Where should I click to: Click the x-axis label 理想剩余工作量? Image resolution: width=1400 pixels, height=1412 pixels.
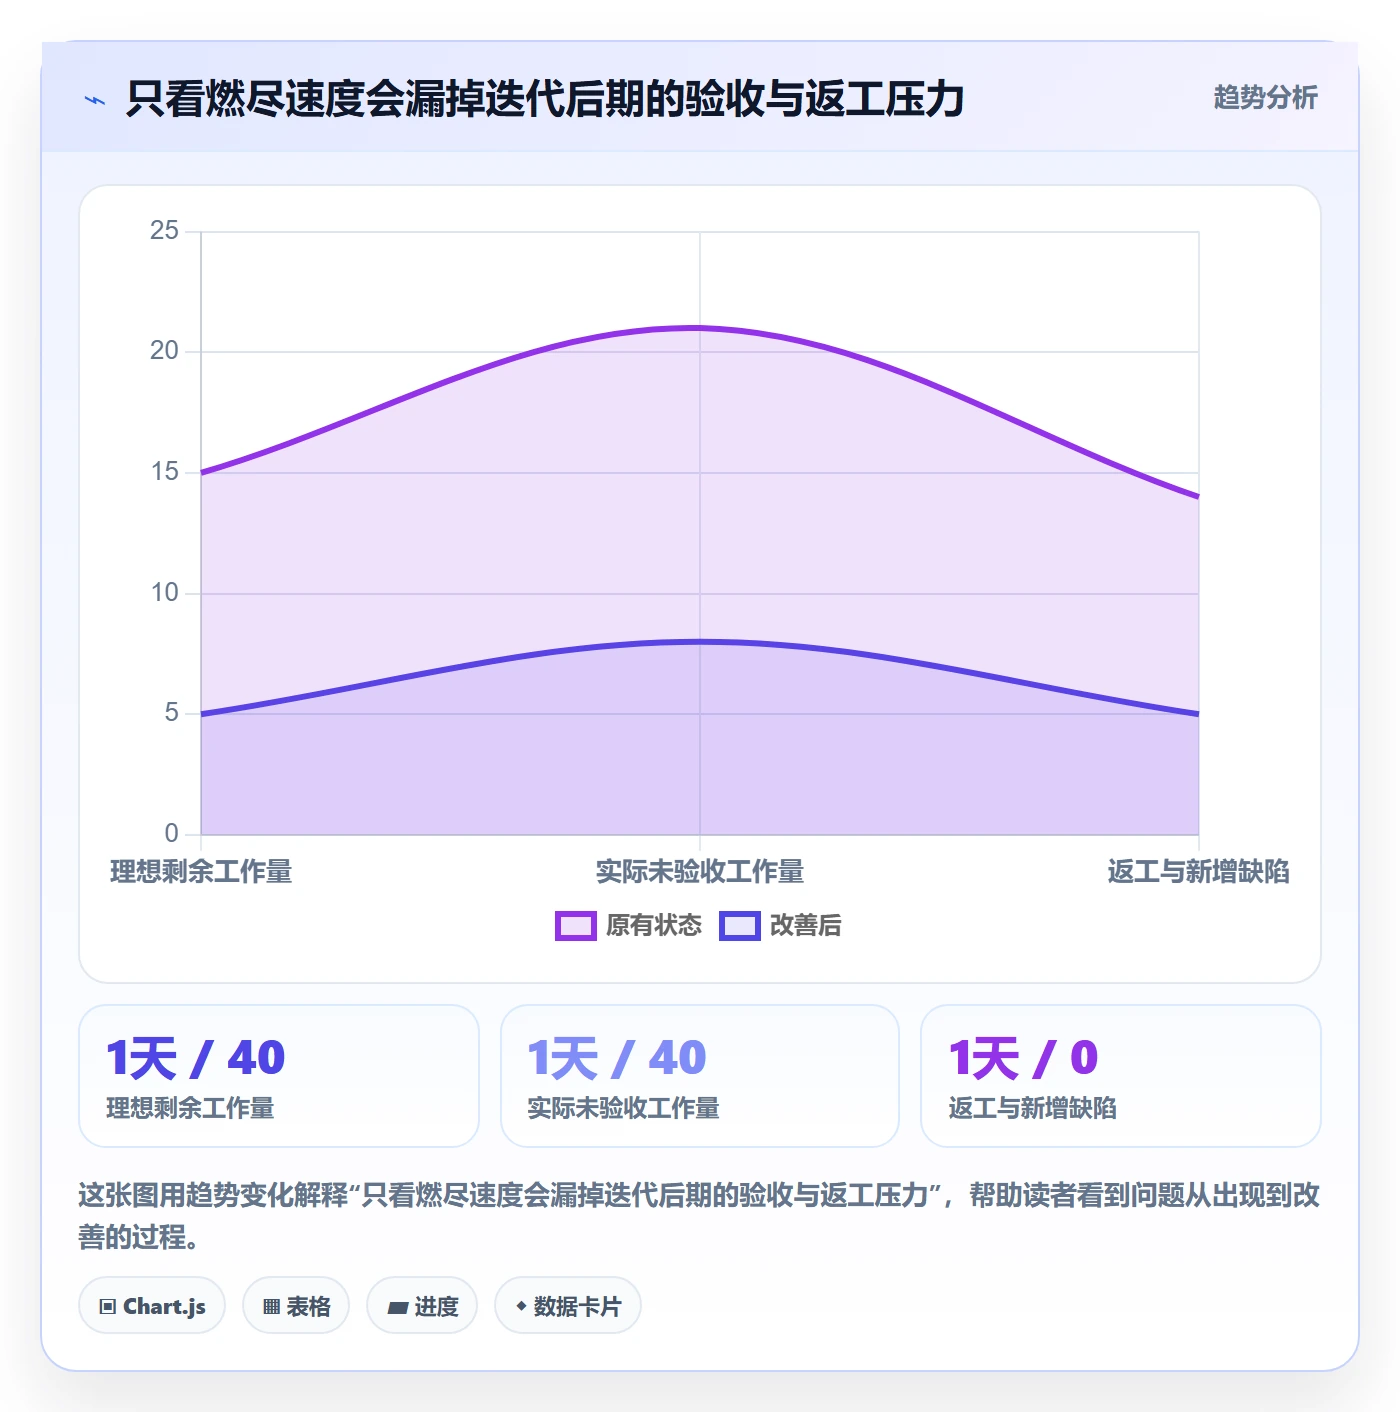tap(201, 872)
